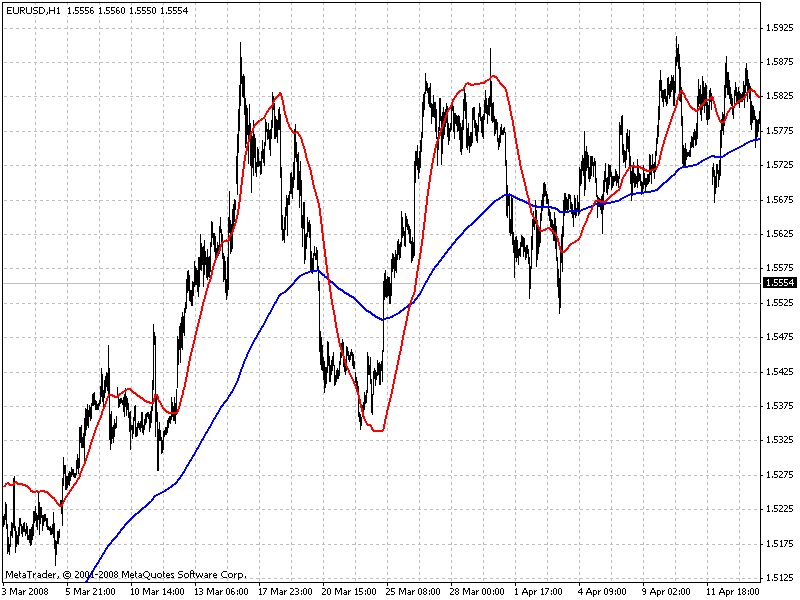Click the 1.5625 price axis label
The image size is (800, 600).
[780, 234]
